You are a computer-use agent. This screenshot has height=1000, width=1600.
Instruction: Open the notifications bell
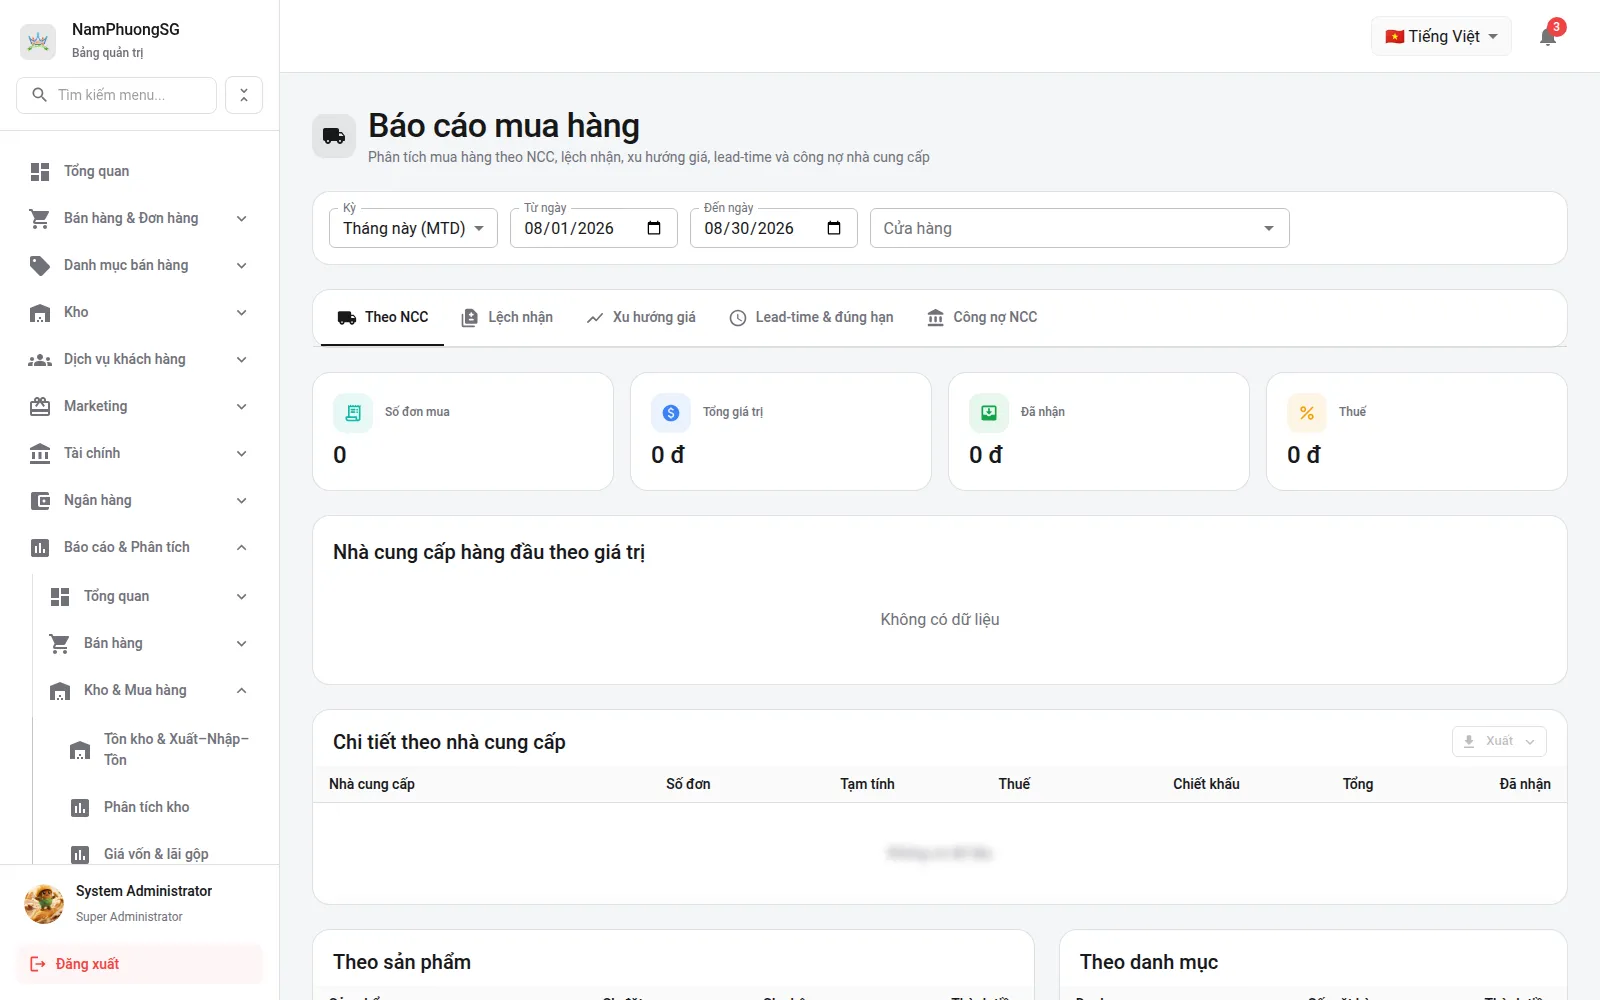click(x=1548, y=37)
